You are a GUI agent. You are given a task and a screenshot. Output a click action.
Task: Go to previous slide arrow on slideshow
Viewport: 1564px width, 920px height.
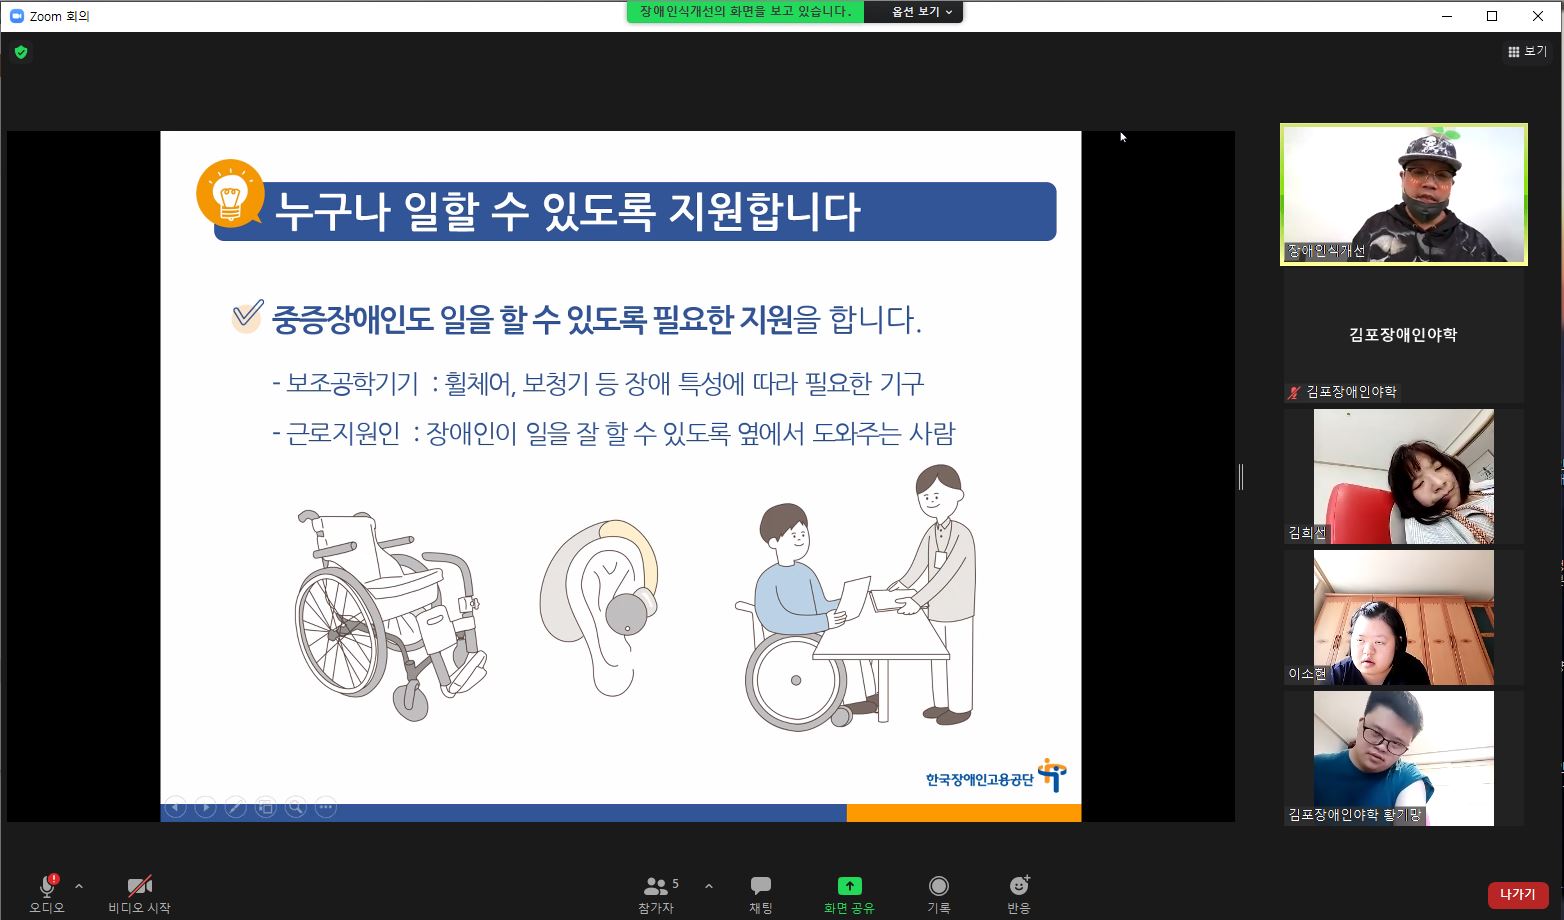[x=176, y=807]
